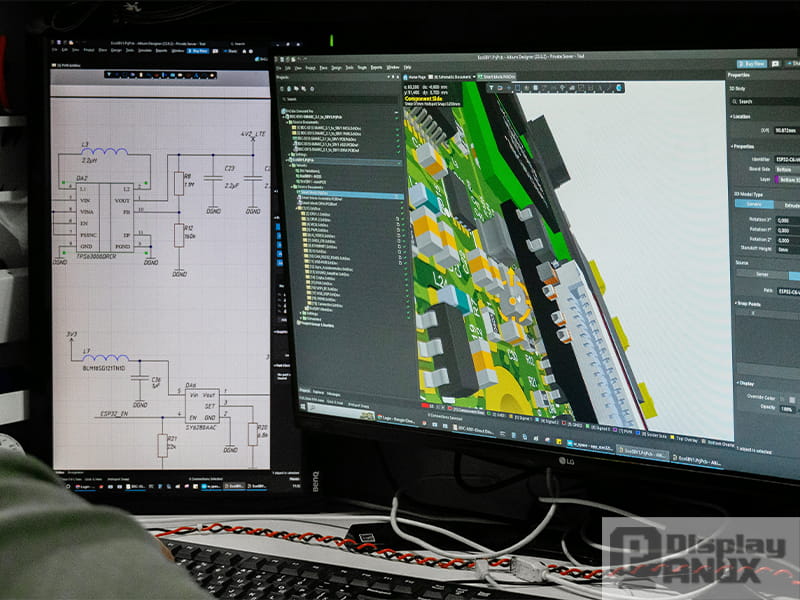Switch to the Projects tab below the Projects panel
Viewport: 800px width, 600px height.
305,390
